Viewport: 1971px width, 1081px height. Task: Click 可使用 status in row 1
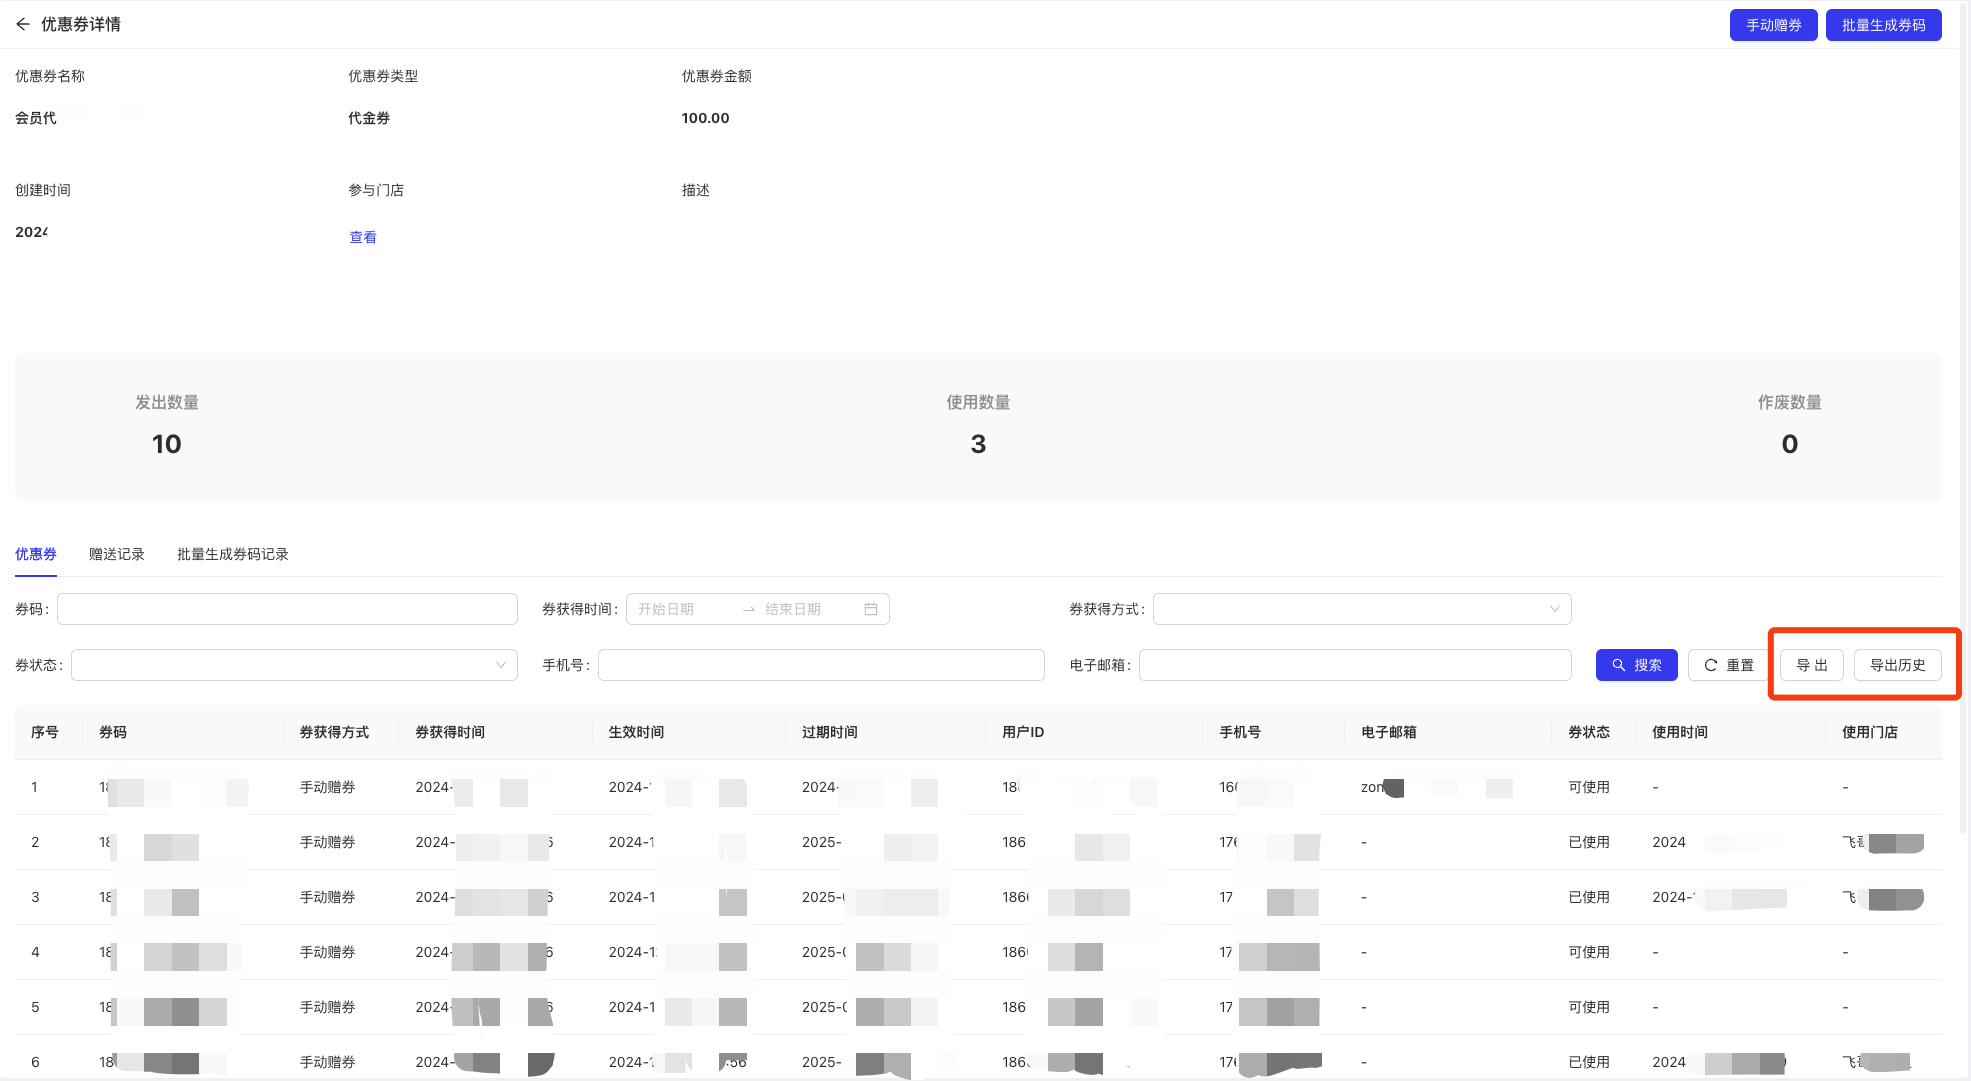tap(1588, 787)
